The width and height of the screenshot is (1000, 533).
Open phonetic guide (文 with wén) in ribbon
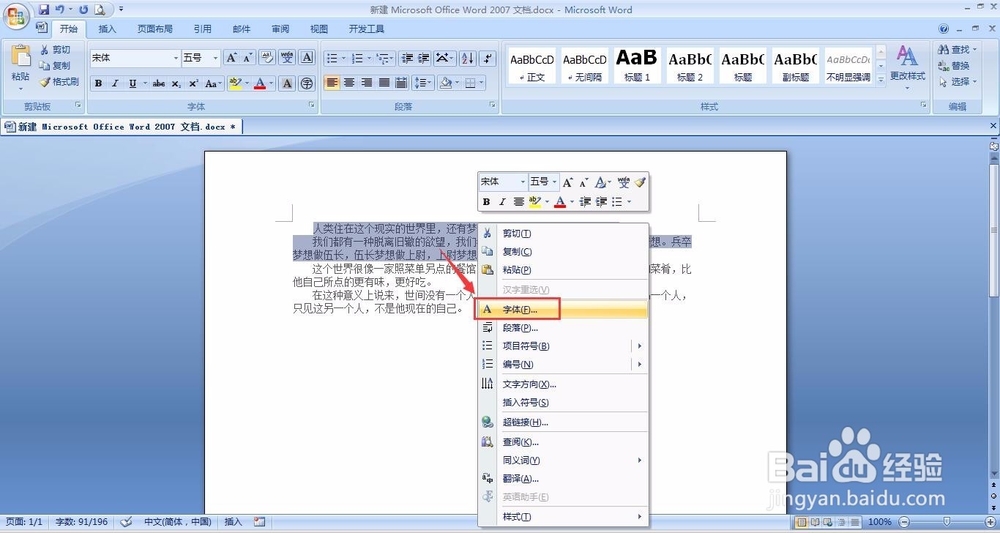point(287,58)
